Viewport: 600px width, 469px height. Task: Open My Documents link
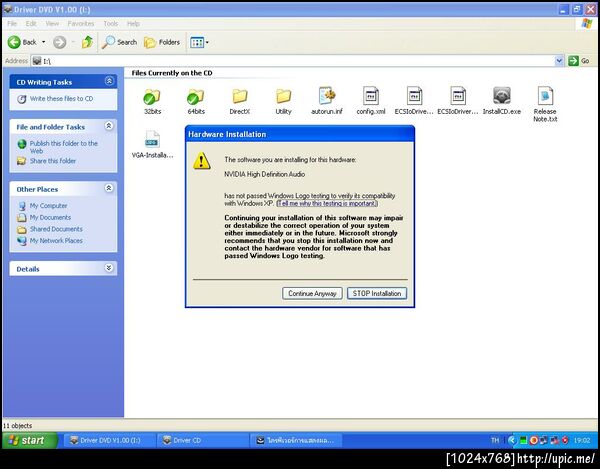[x=51, y=217]
